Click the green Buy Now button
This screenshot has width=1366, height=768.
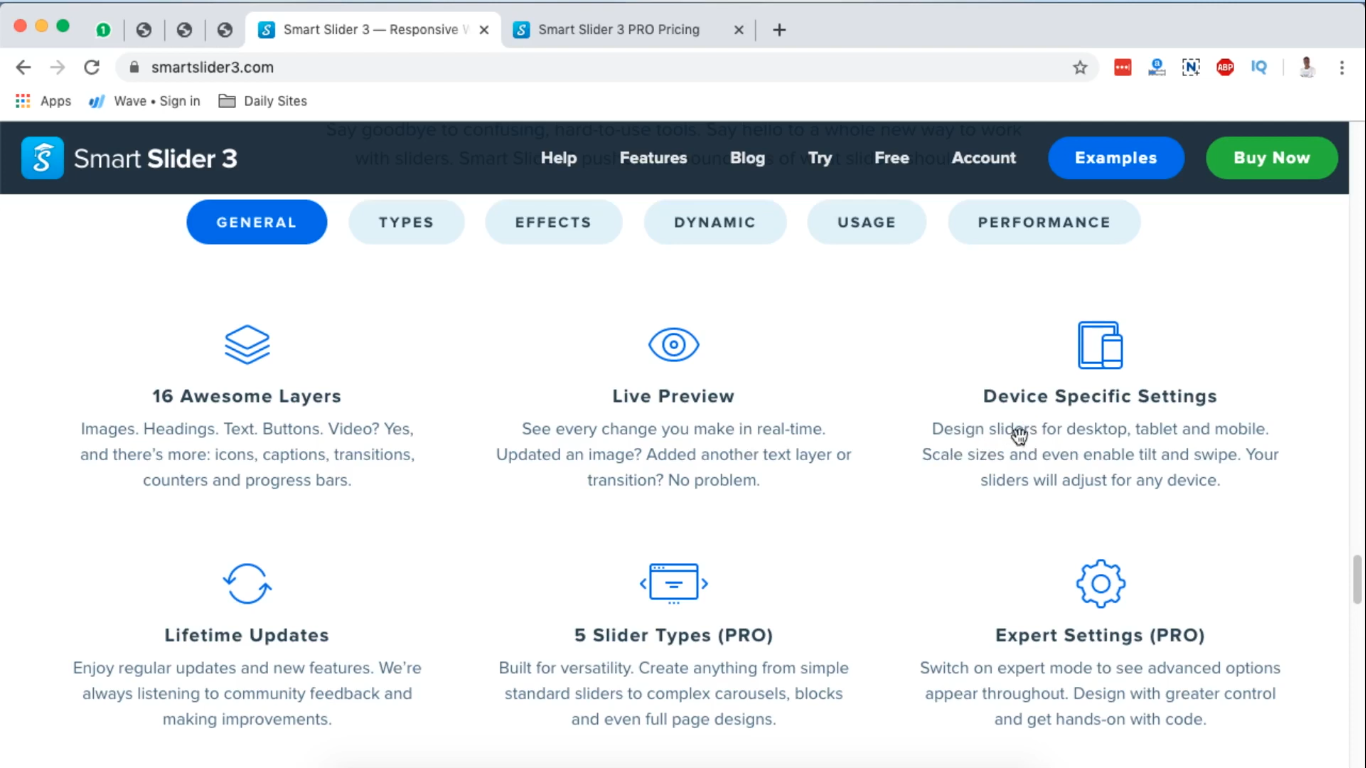(1272, 158)
